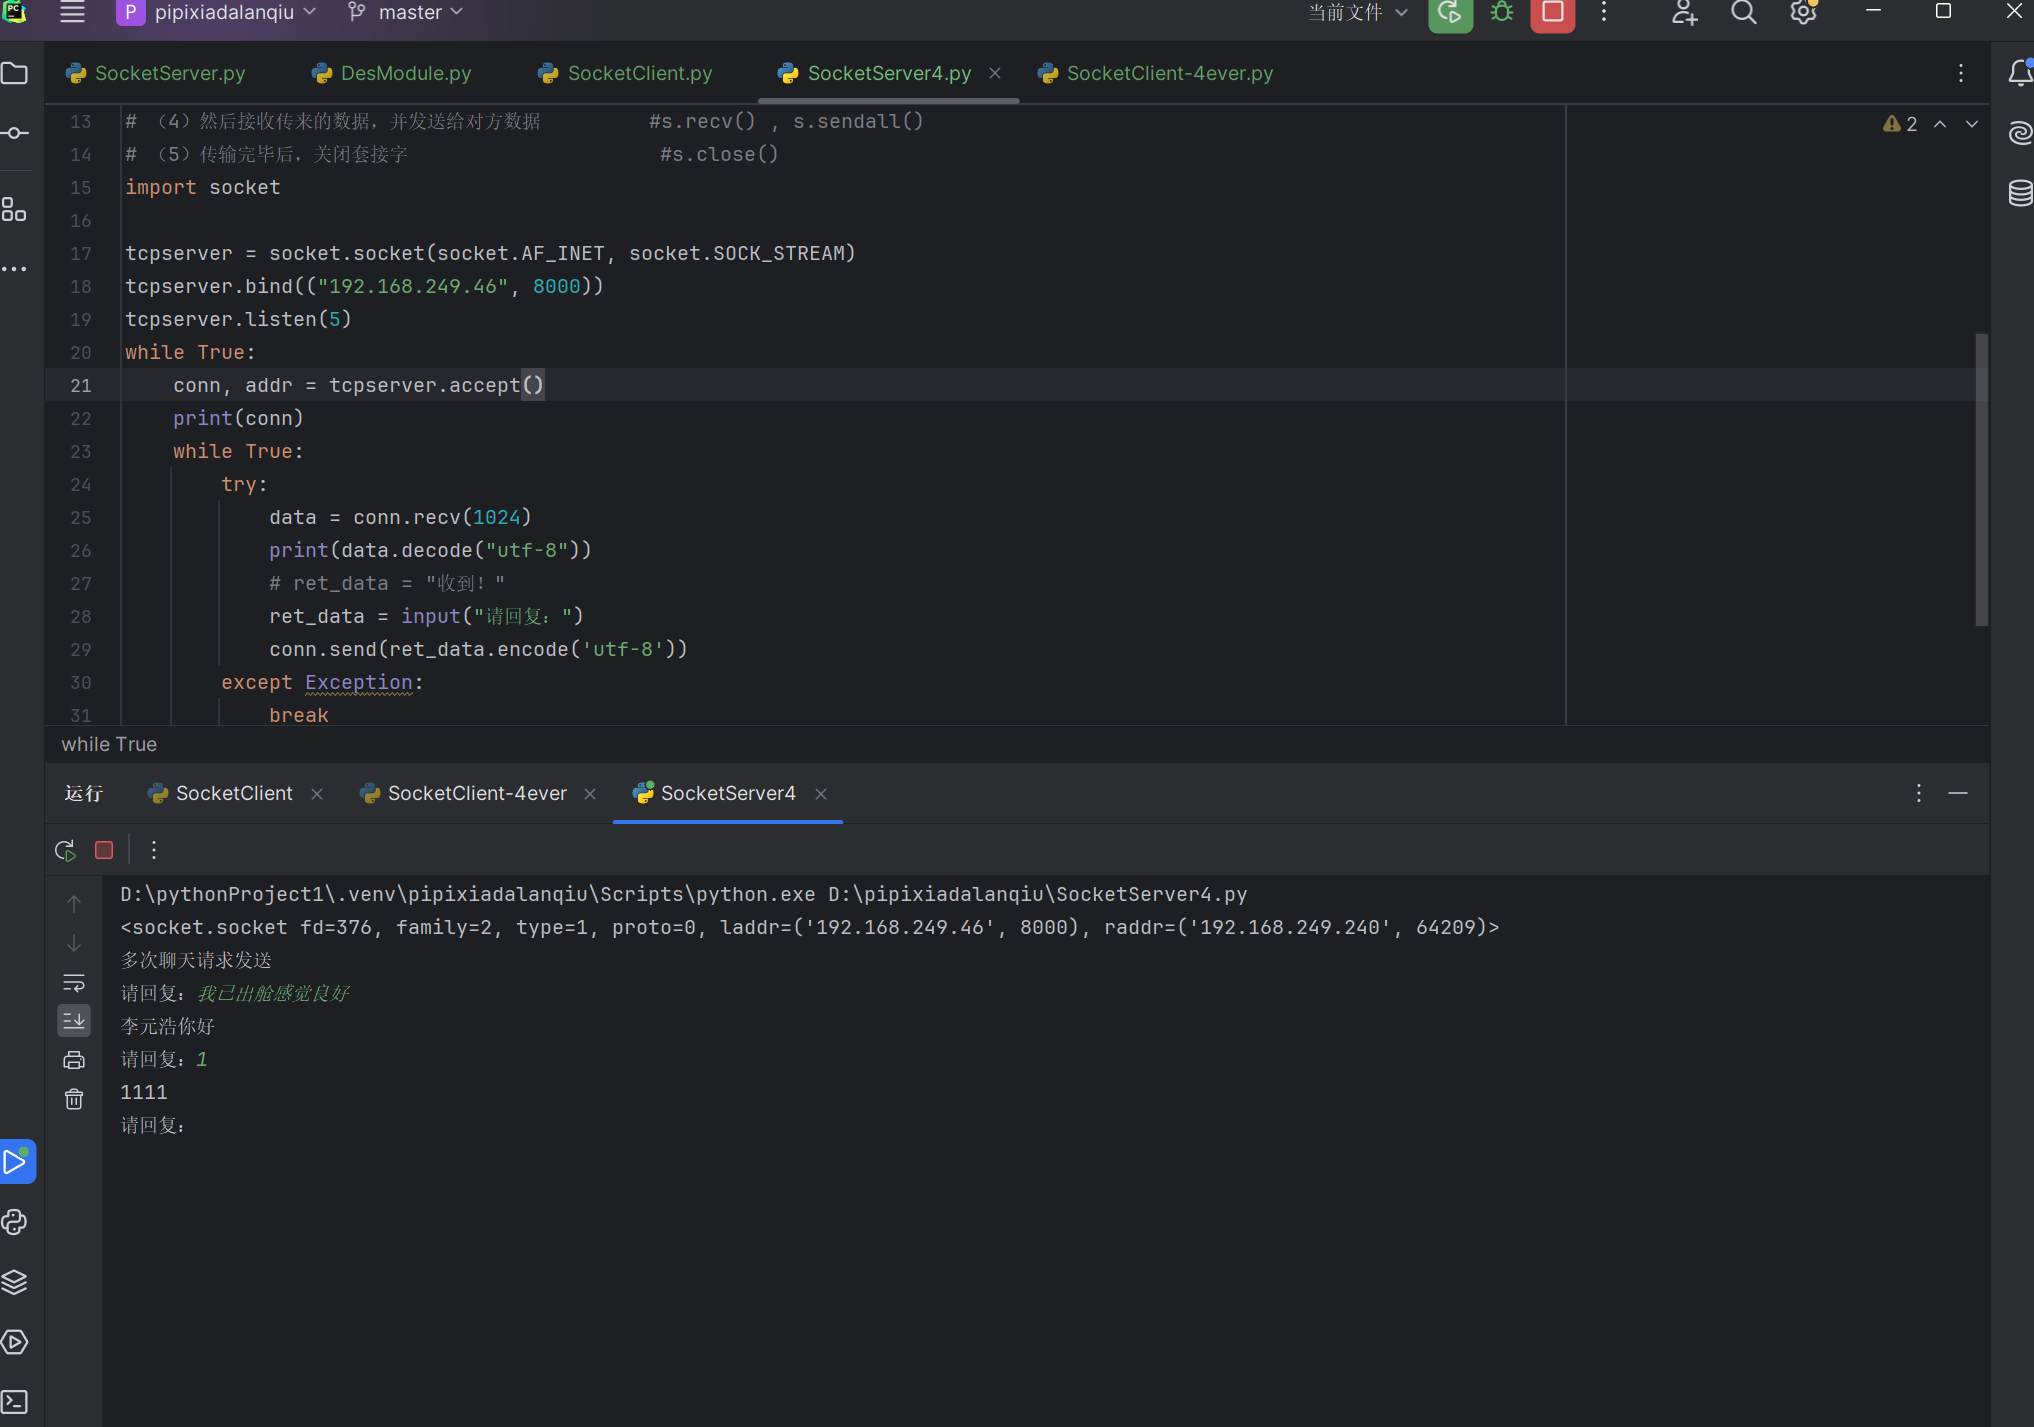Click the editor vertical scrollbar
This screenshot has width=2034, height=1427.
tap(1981, 480)
